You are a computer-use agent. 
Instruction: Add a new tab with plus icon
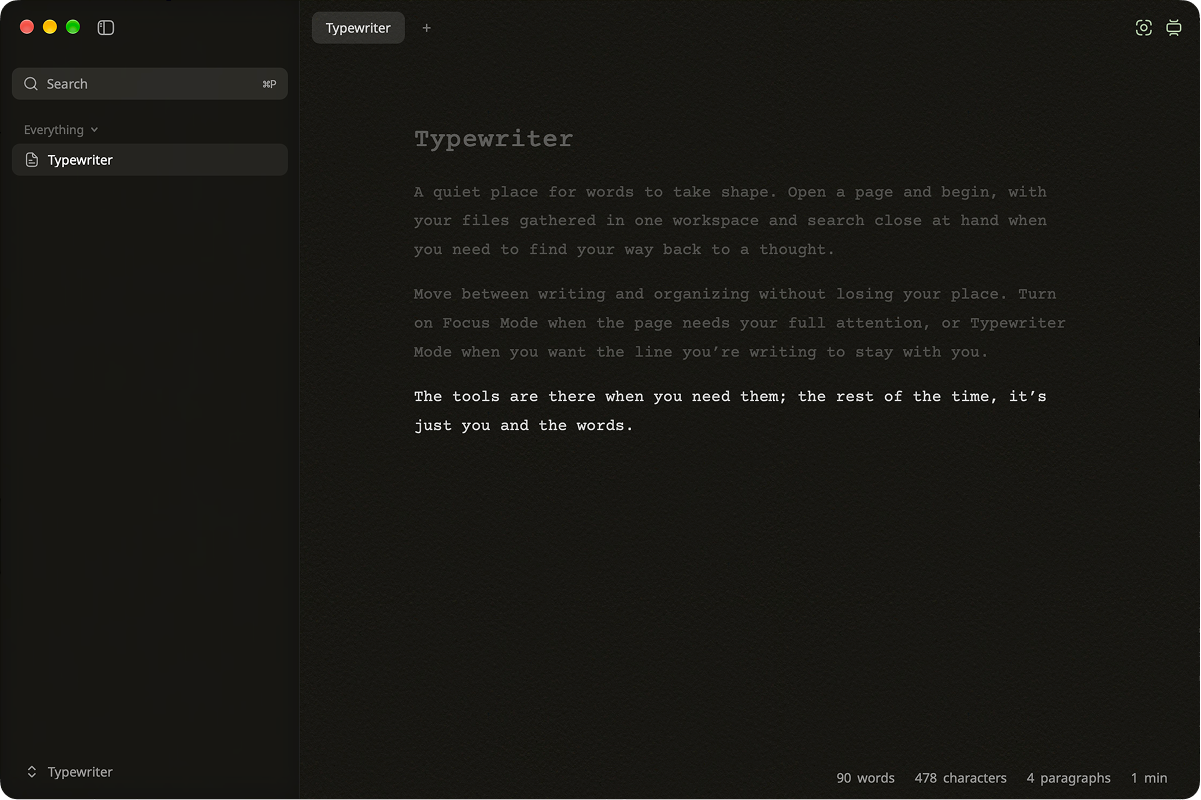pos(427,28)
